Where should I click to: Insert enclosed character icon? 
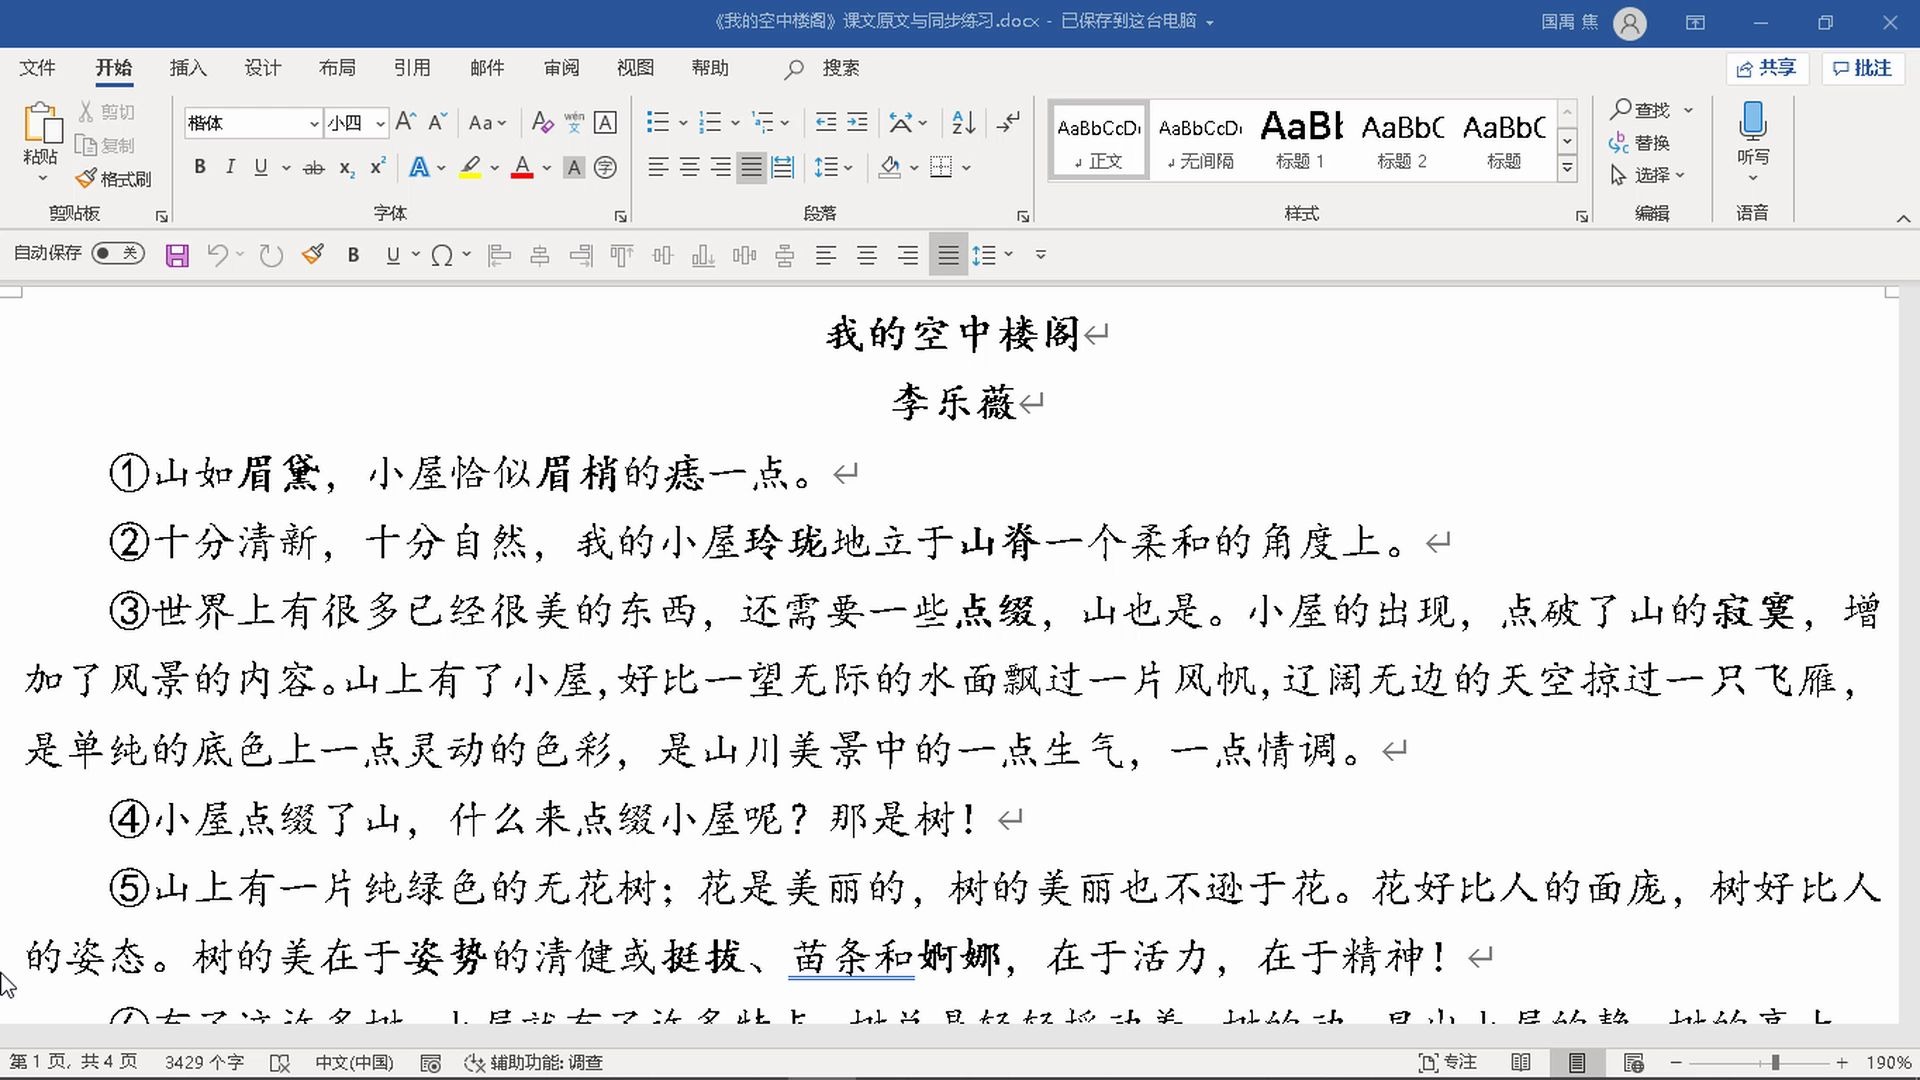(605, 167)
